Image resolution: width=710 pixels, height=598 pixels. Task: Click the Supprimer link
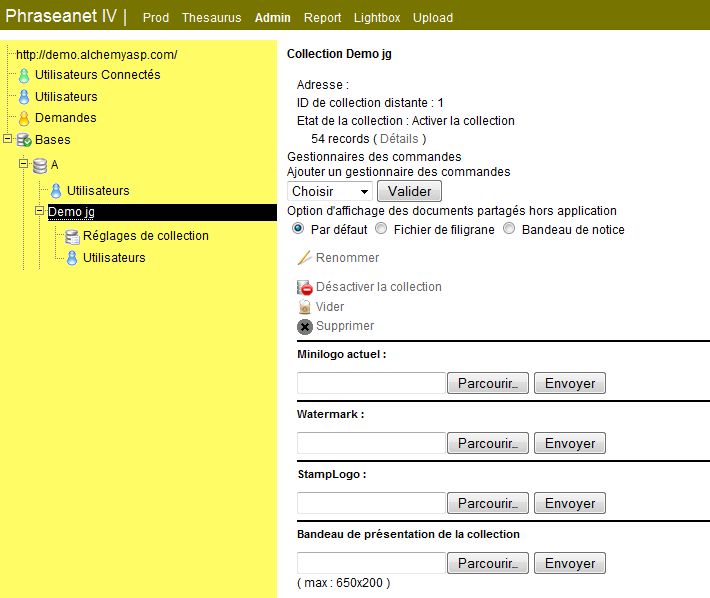345,325
